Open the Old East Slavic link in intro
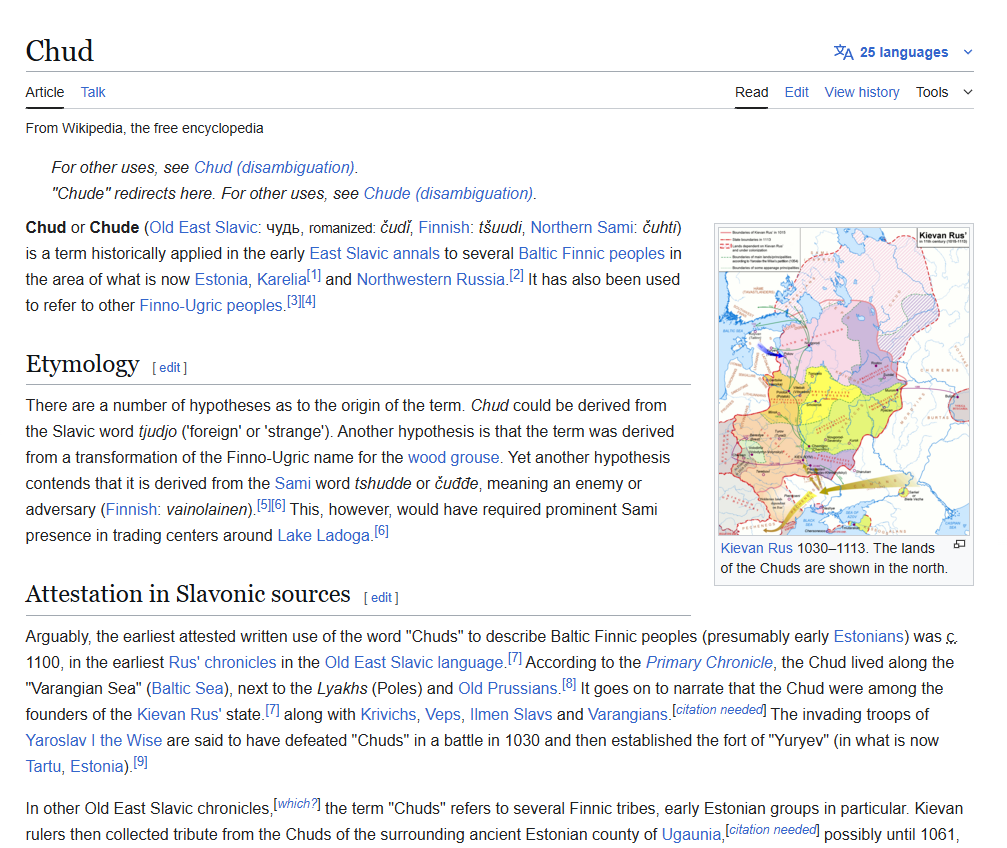Viewport: 1007px width, 848px height. [x=204, y=227]
